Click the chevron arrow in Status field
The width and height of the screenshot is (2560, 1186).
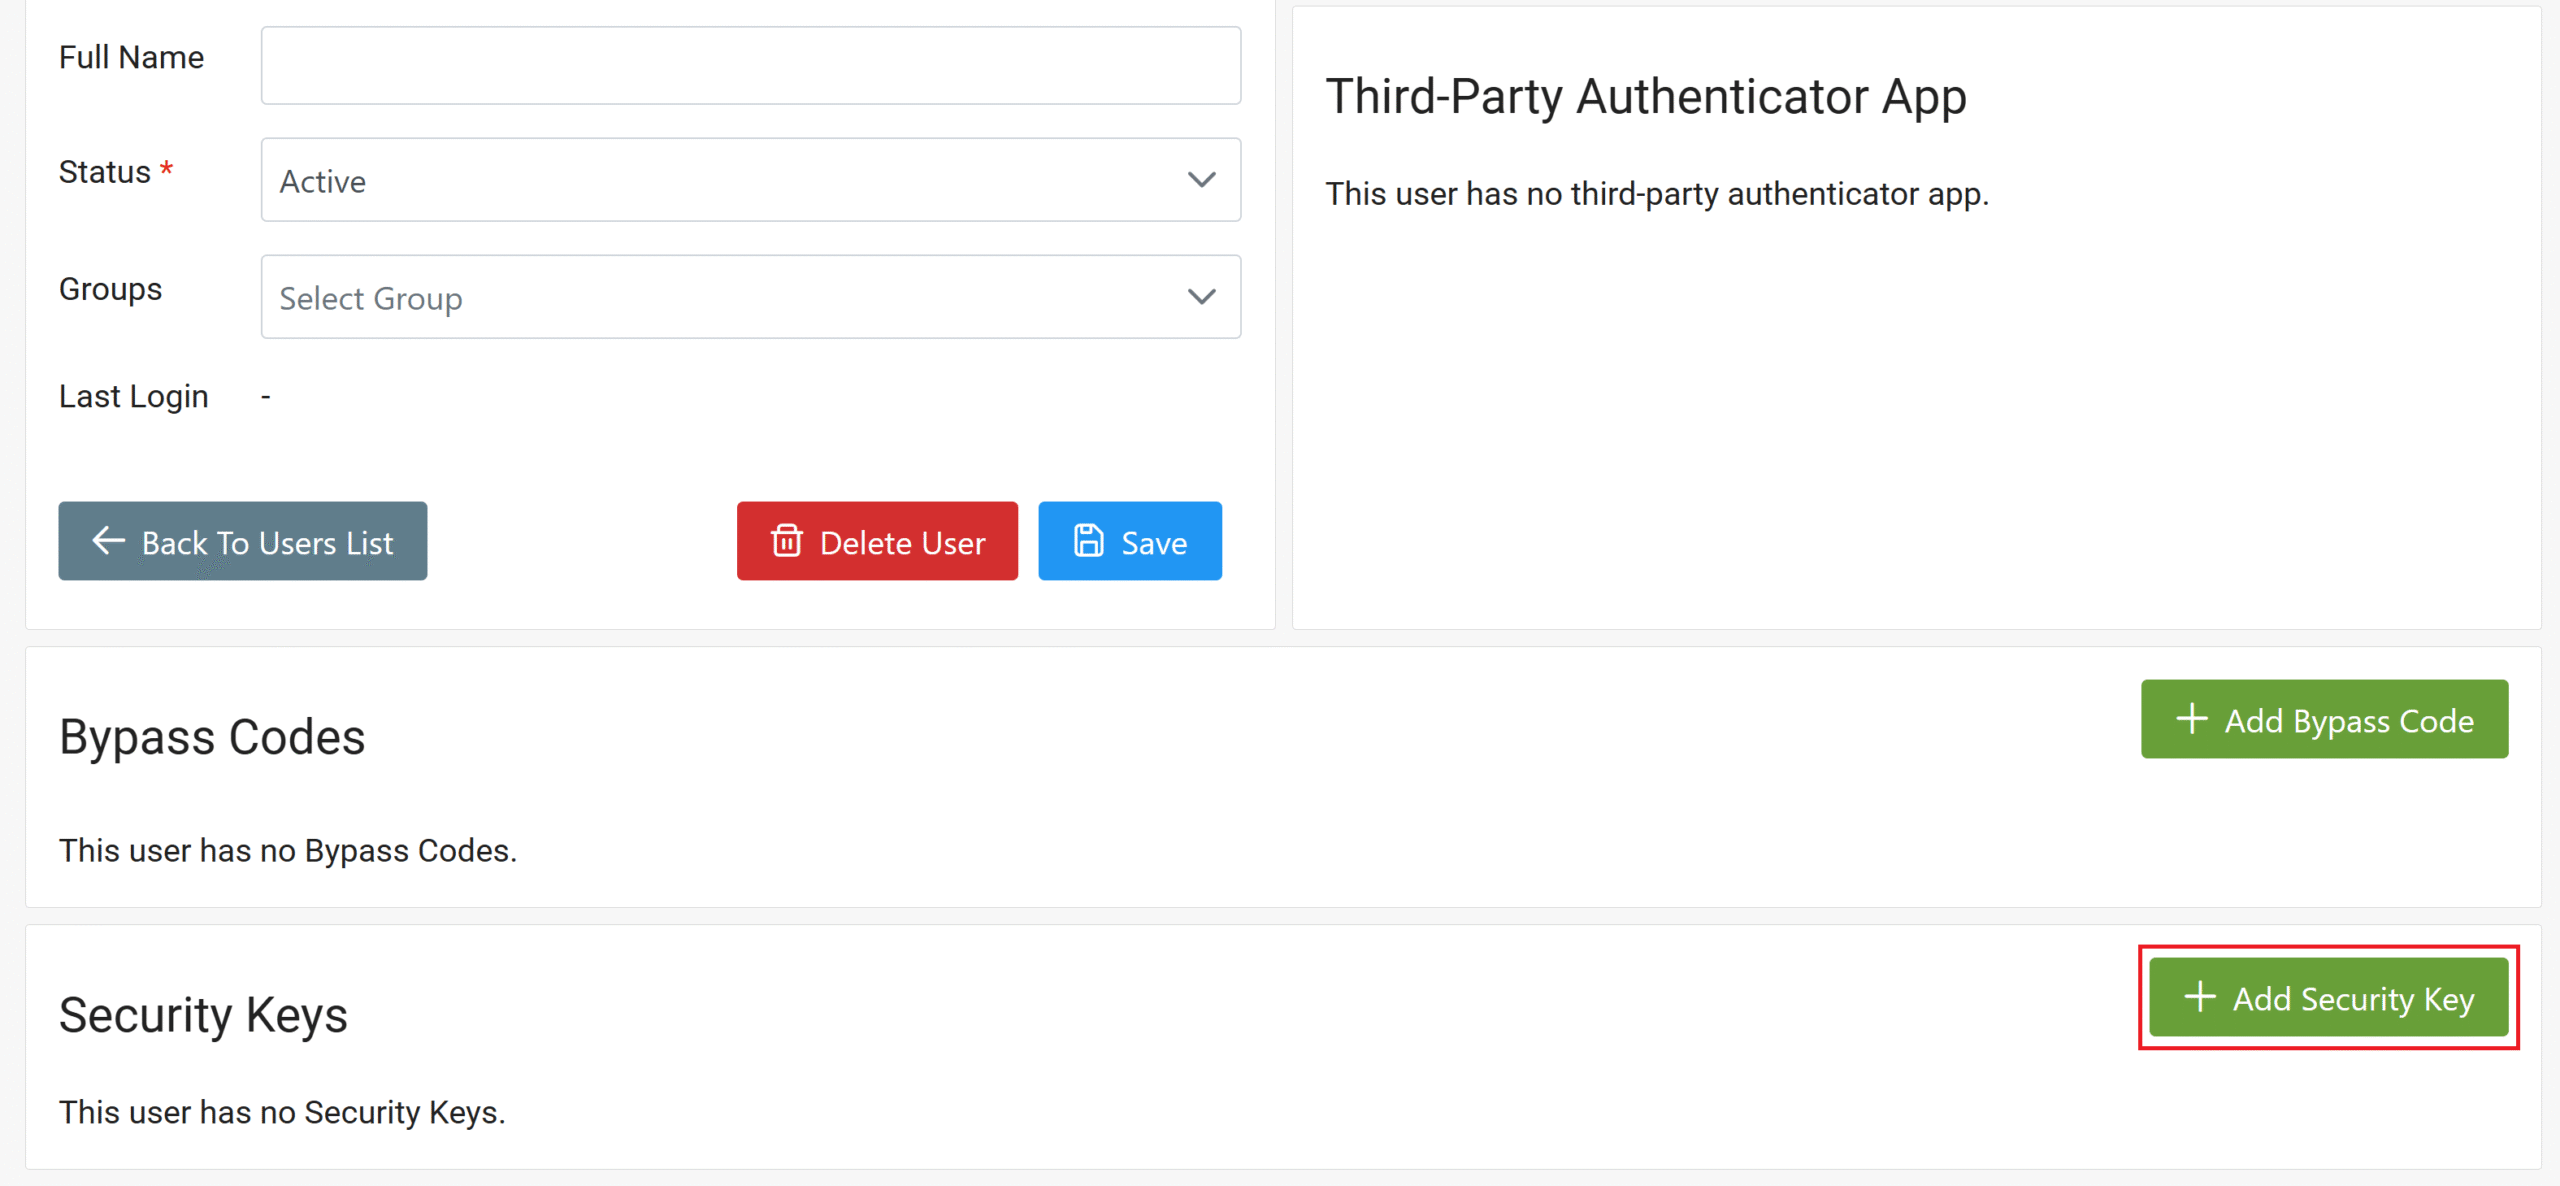point(1201,180)
